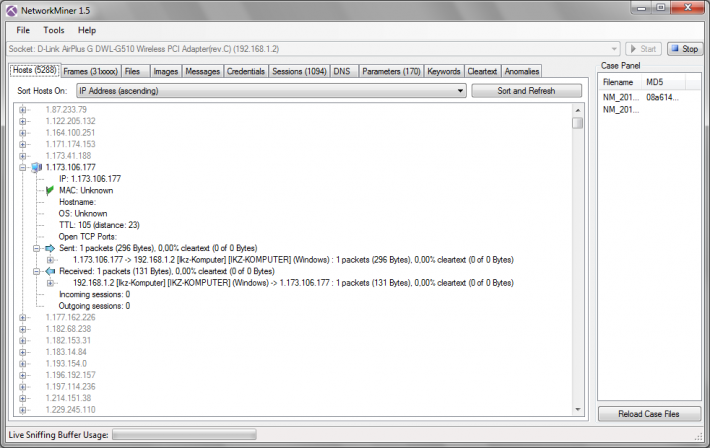The image size is (710, 448).
Task: Select the 'Incoming sessions: 0' row
Action: [x=95, y=294]
